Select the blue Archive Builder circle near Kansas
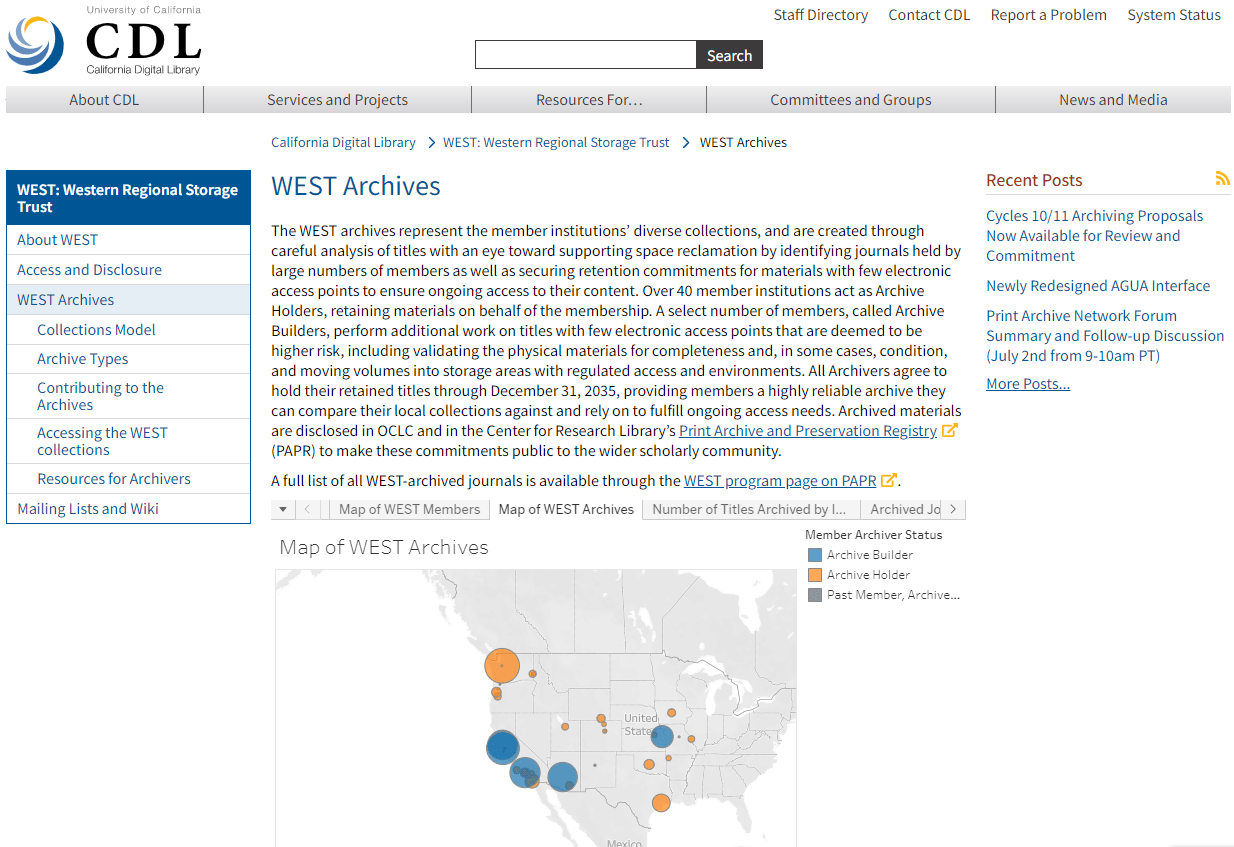Image resolution: width=1234 pixels, height=847 pixels. tap(662, 737)
